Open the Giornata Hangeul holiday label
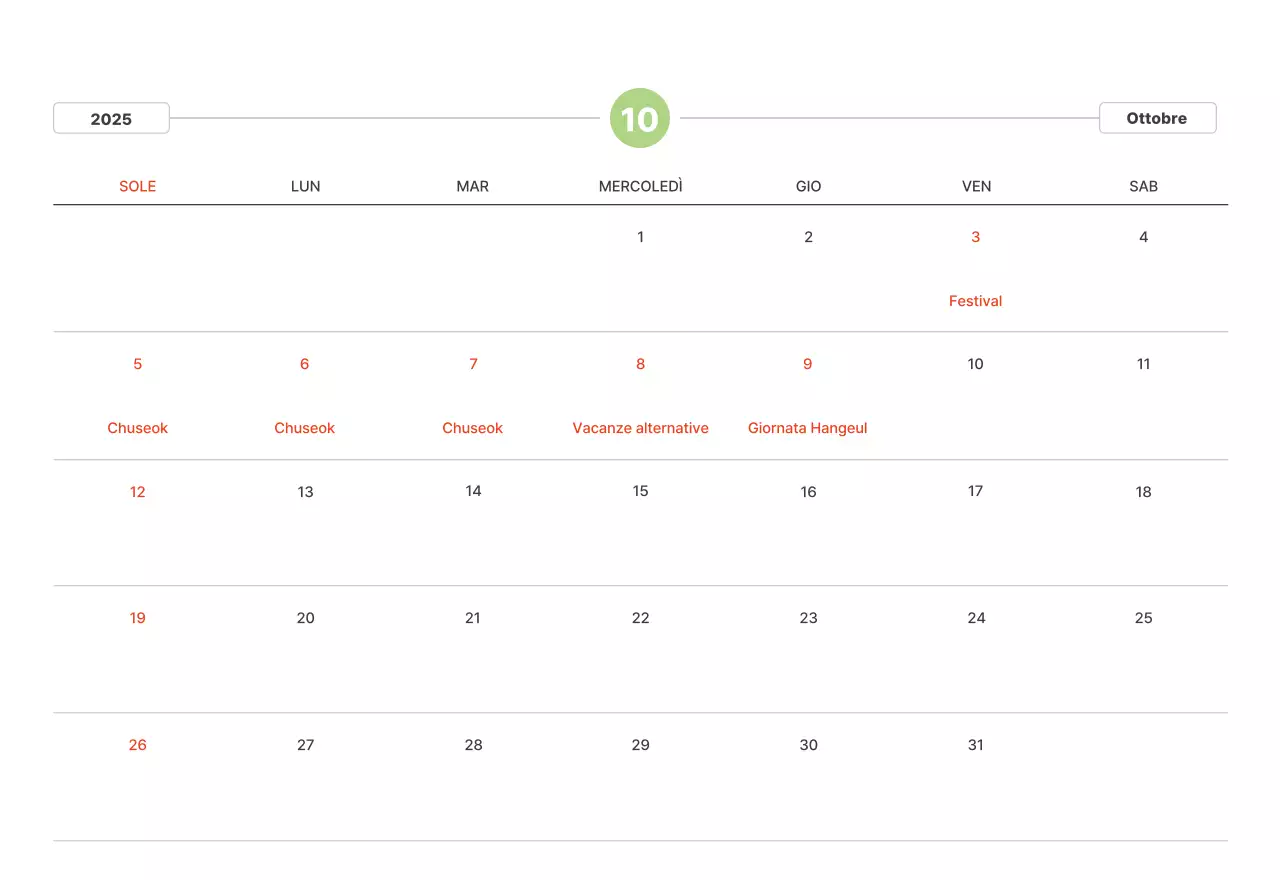The height and width of the screenshot is (880, 1280). pyautogui.click(x=807, y=428)
